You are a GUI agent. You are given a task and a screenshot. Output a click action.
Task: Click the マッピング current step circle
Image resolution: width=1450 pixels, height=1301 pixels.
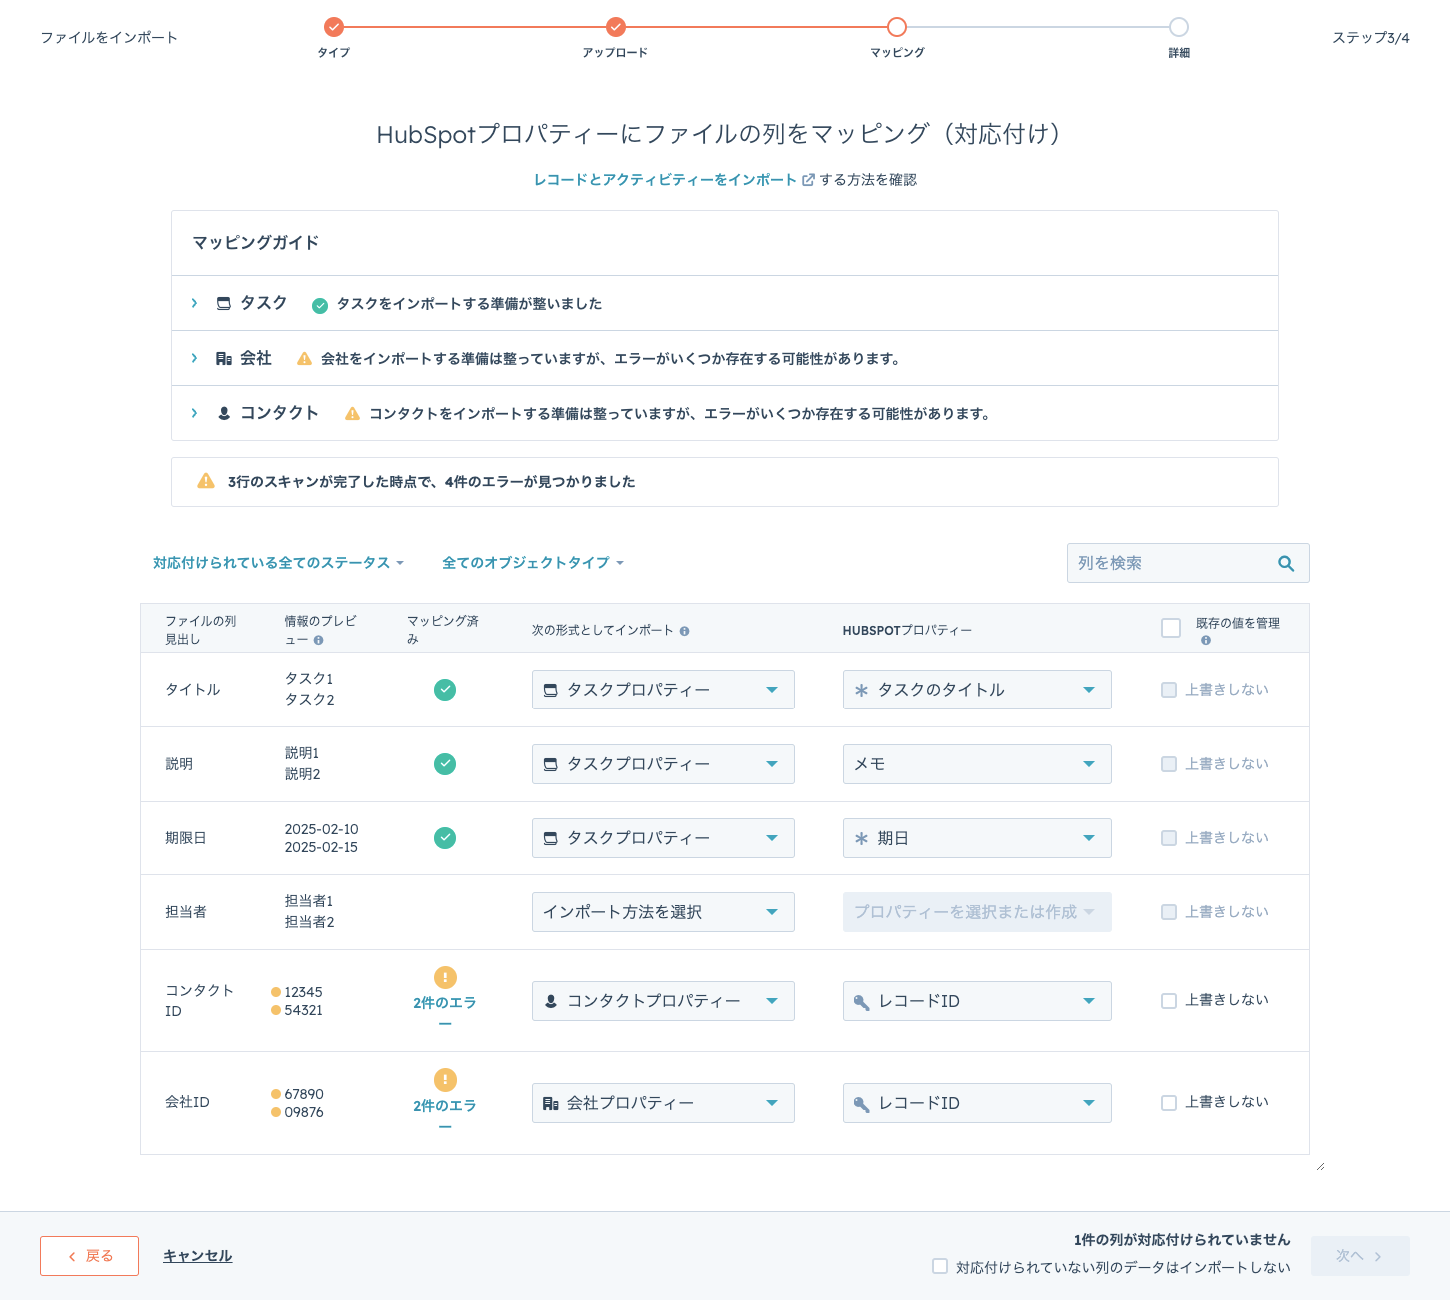[x=897, y=27]
